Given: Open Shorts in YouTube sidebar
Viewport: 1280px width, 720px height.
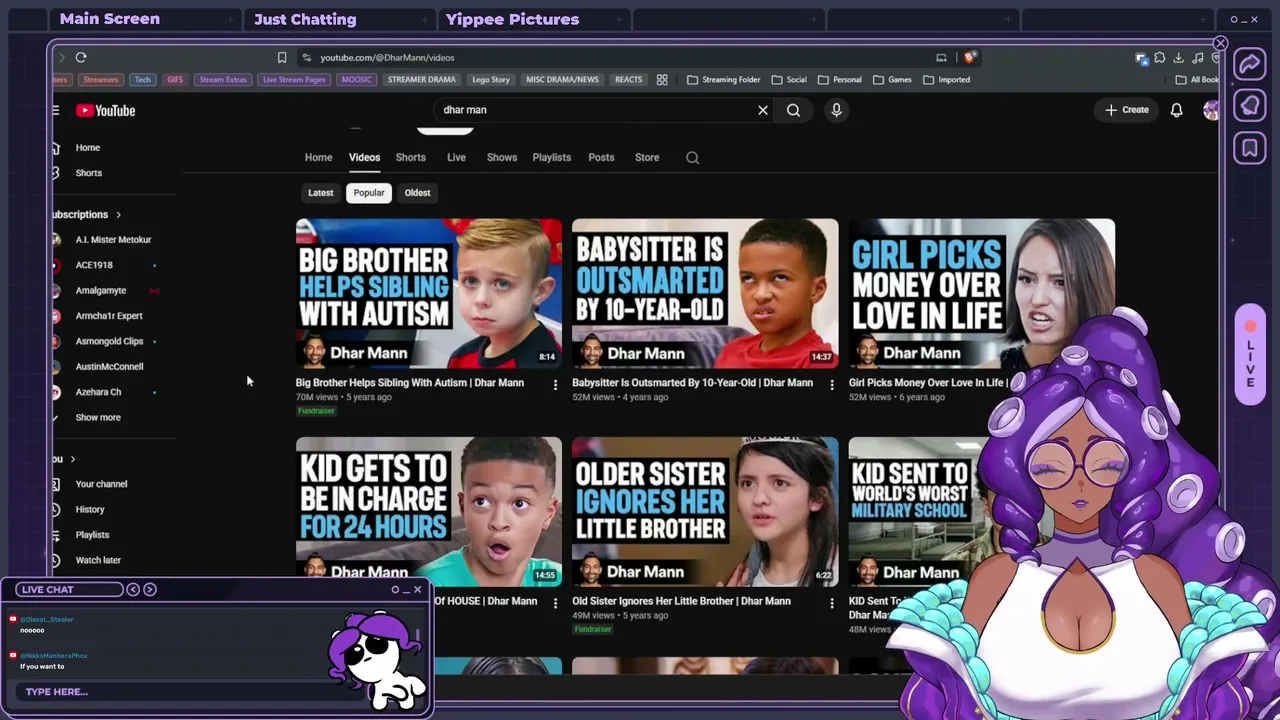Looking at the screenshot, I should 89,173.
